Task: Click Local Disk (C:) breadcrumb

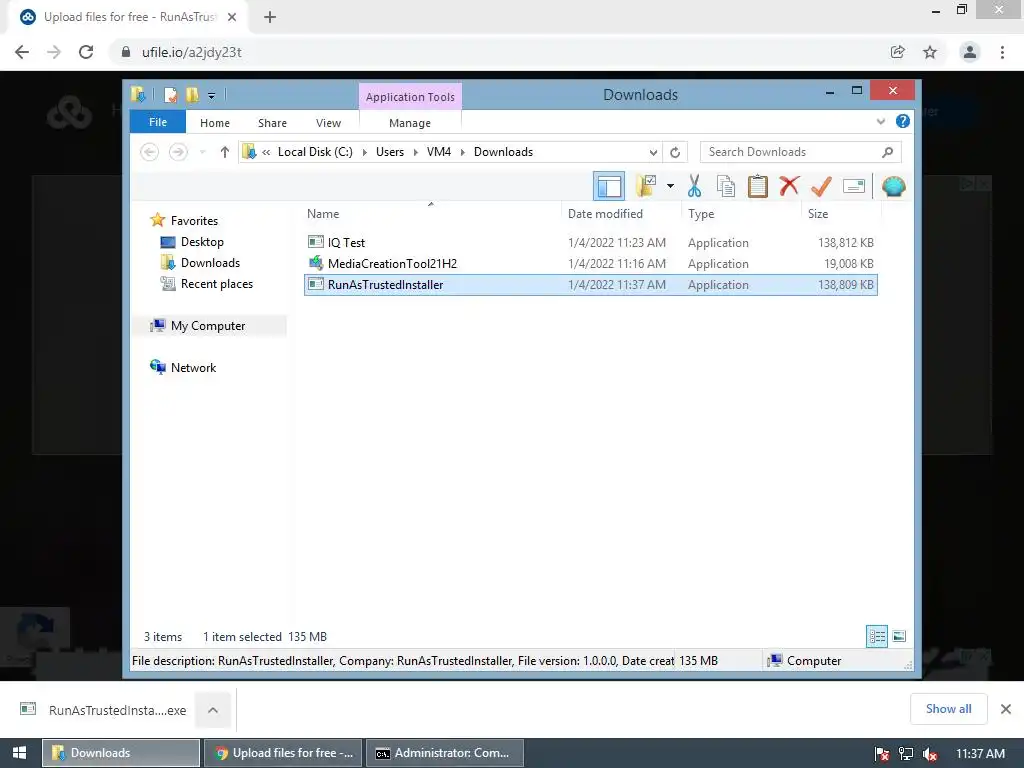Action: coord(315,152)
